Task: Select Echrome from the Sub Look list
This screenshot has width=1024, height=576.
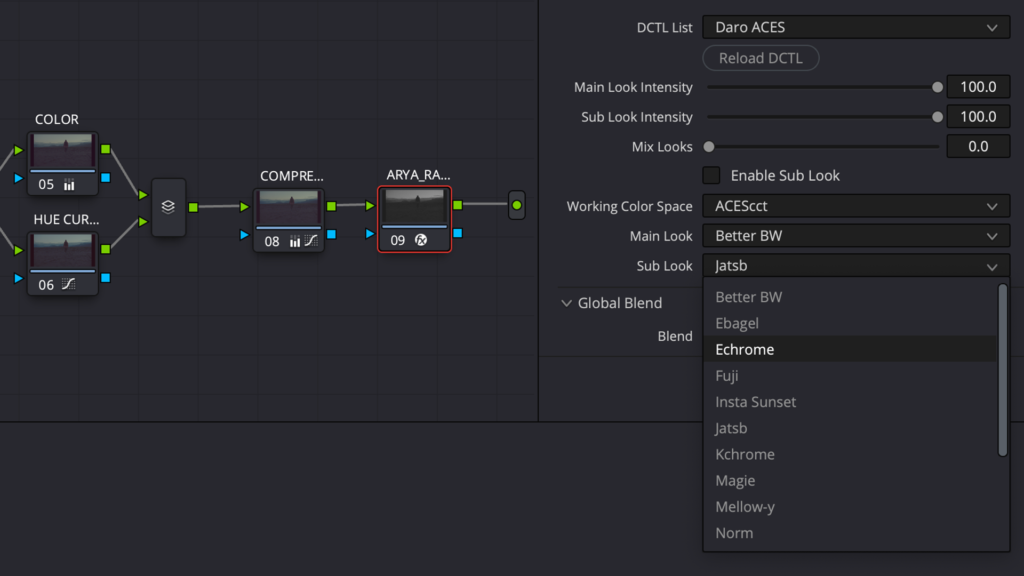Action: coord(745,350)
